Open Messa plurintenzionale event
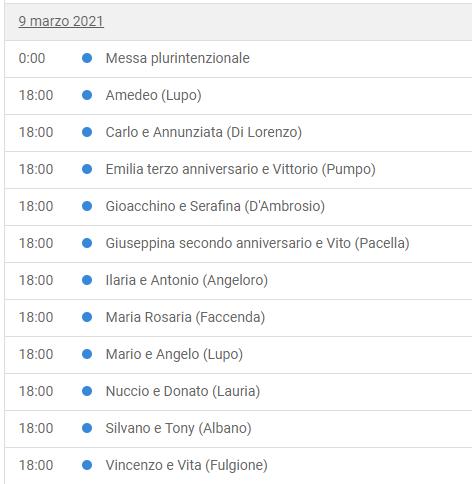Screen dimensions: 472x484 pos(178,58)
